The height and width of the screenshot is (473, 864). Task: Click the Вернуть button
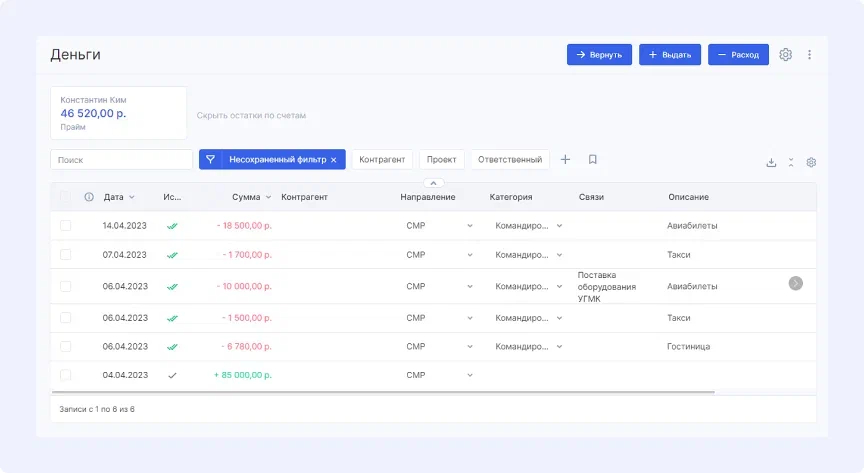click(x=599, y=55)
